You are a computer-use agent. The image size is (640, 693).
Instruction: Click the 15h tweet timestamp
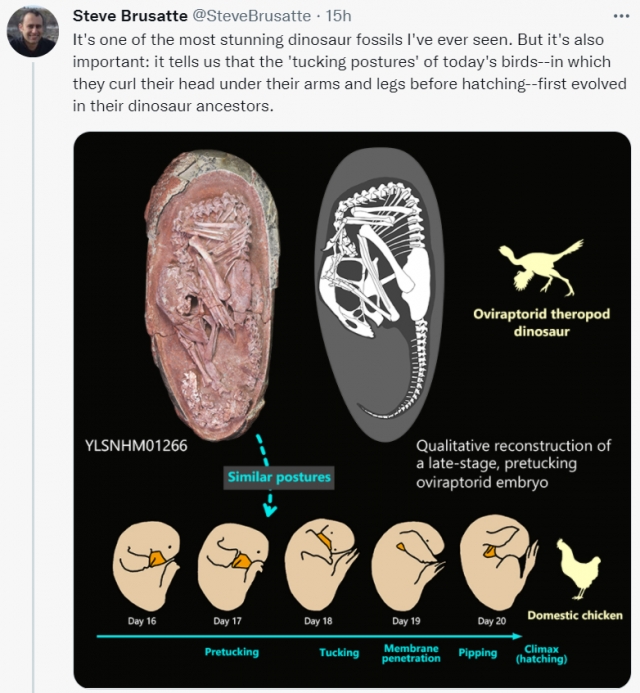click(x=339, y=16)
